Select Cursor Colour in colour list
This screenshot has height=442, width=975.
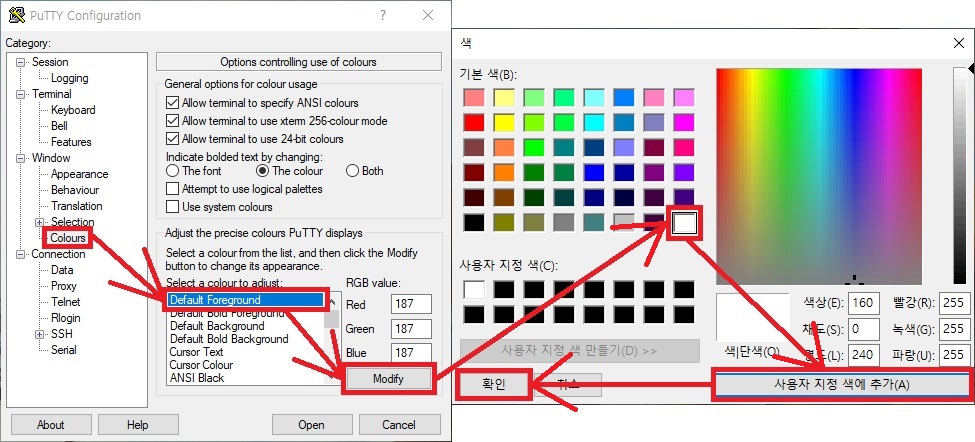click(x=201, y=365)
